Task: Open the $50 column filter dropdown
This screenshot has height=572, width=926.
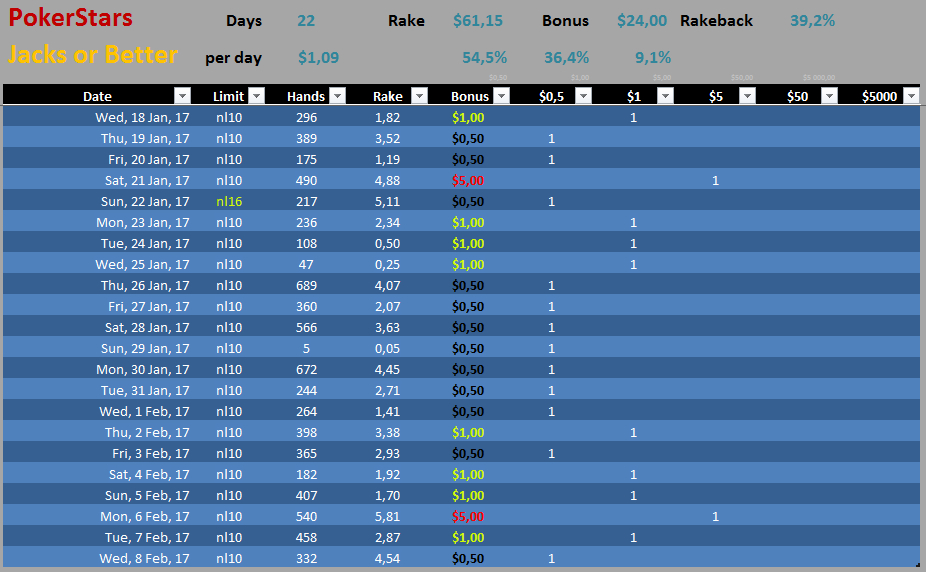Action: 830,96
